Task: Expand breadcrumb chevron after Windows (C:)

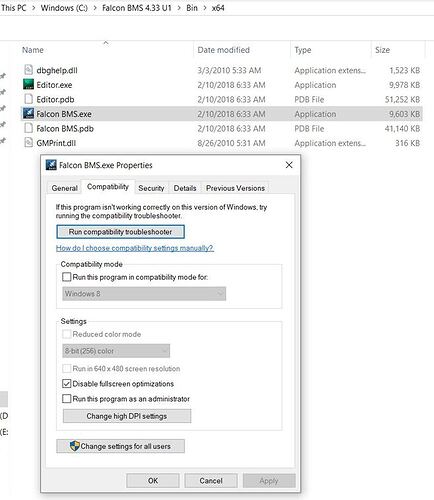Action: tap(95, 8)
